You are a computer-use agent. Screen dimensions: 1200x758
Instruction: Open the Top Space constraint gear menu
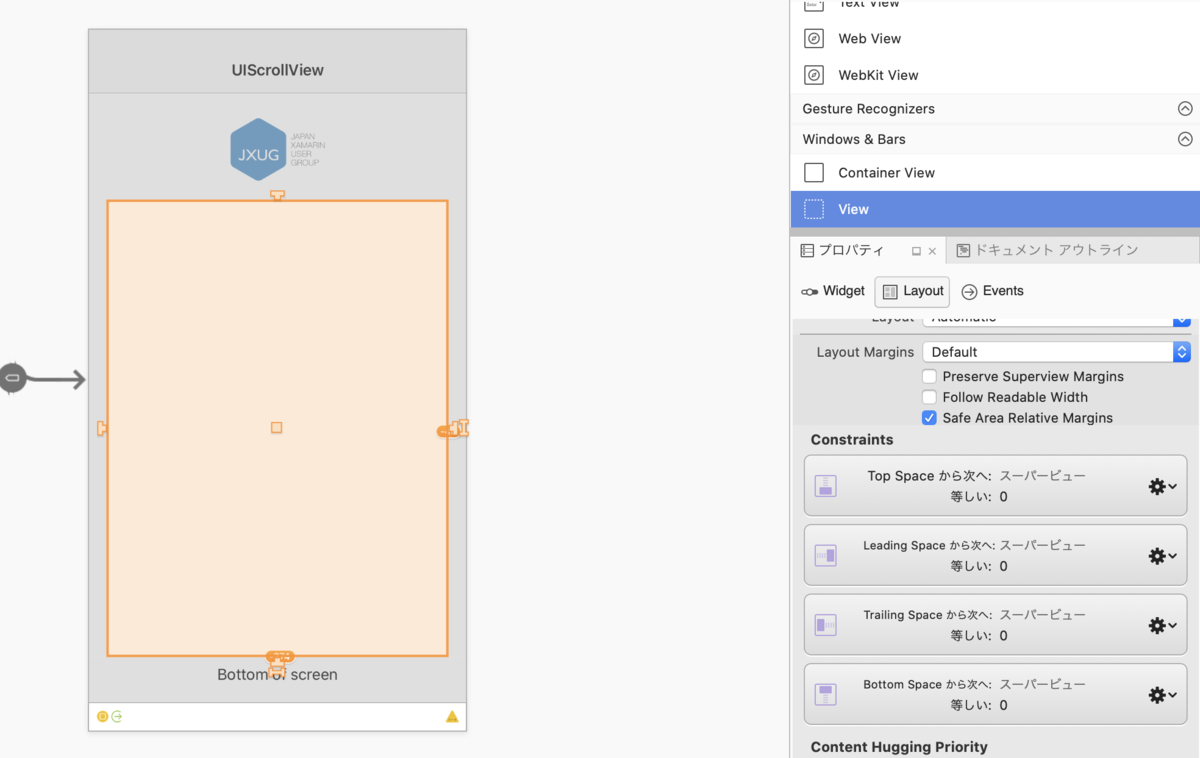(1162, 486)
